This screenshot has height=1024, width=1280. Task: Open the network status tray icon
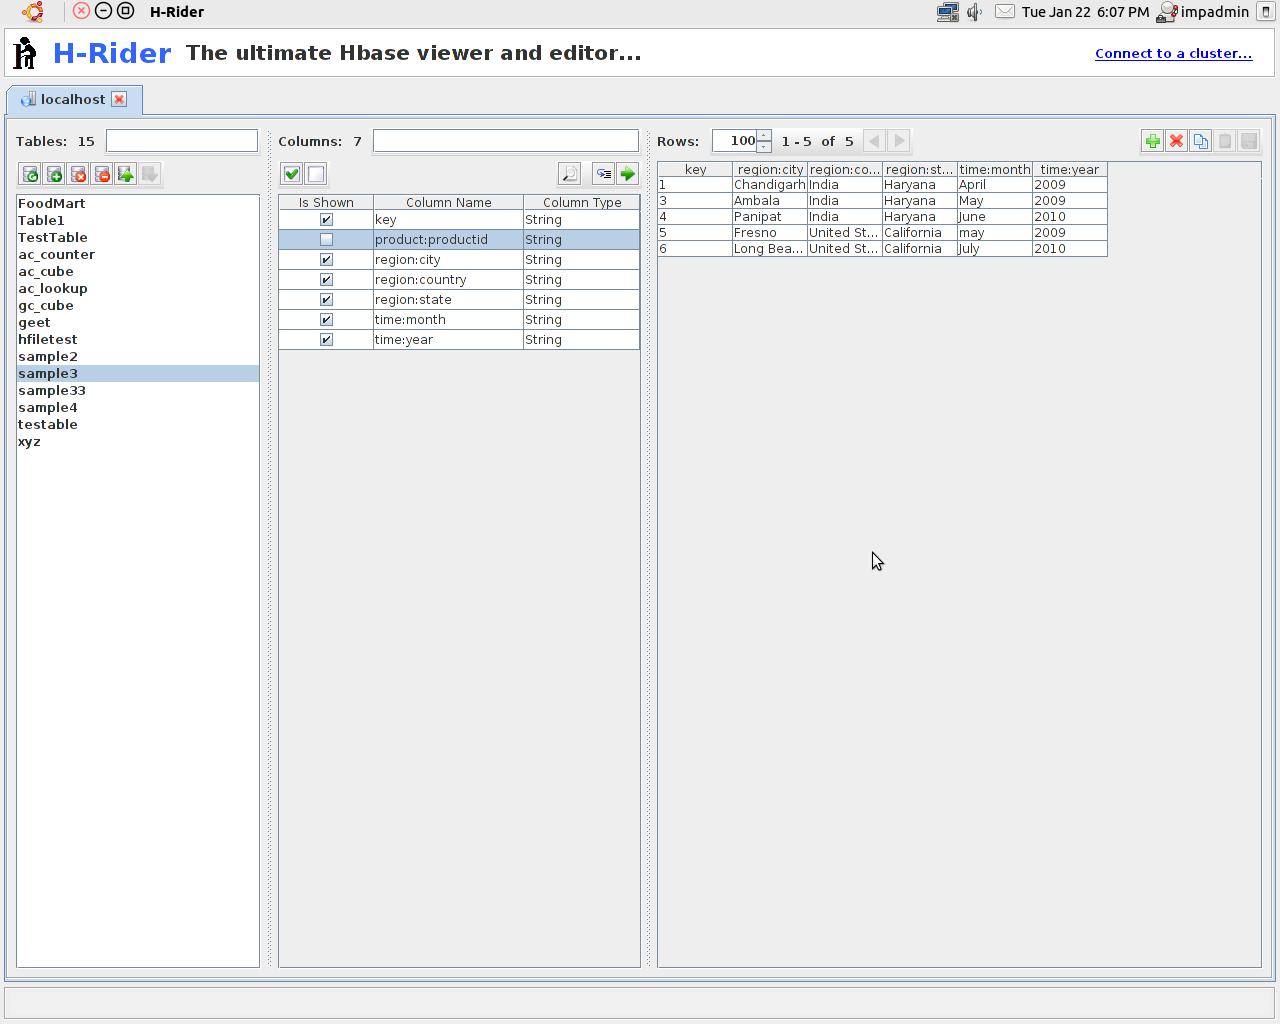947,12
